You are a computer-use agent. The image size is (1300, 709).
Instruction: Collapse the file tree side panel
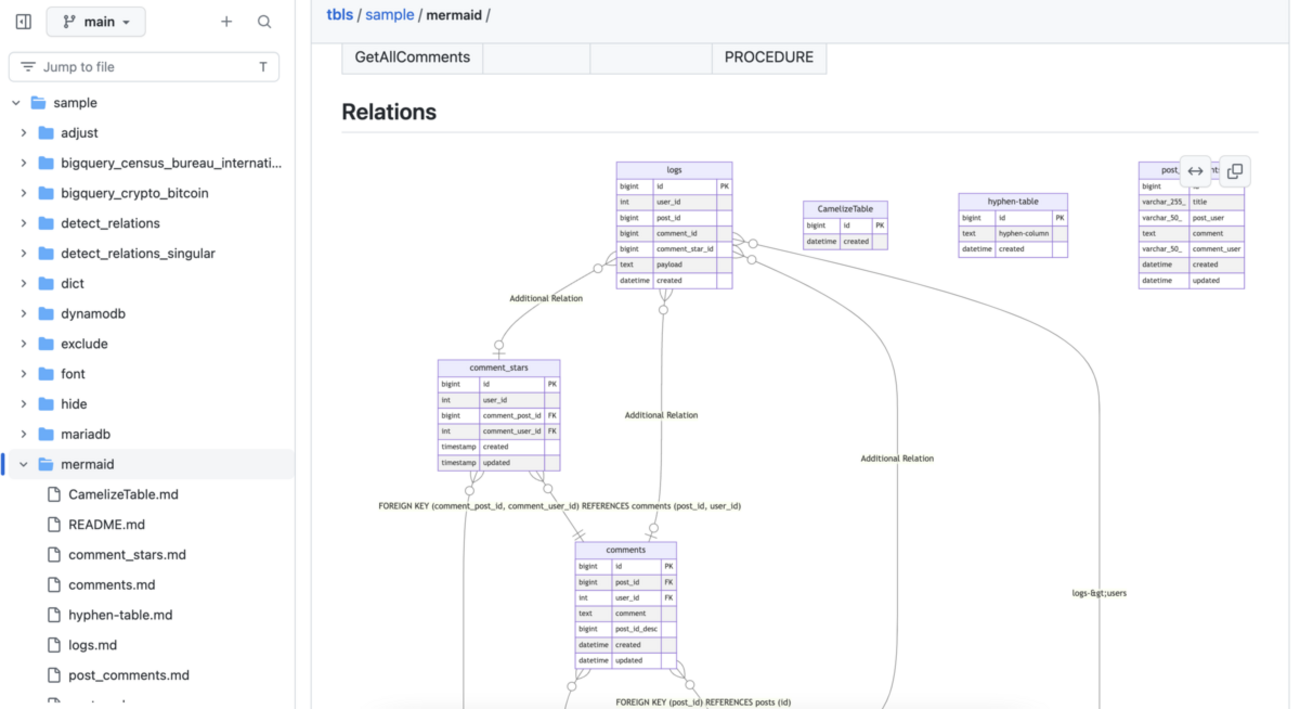click(x=24, y=21)
